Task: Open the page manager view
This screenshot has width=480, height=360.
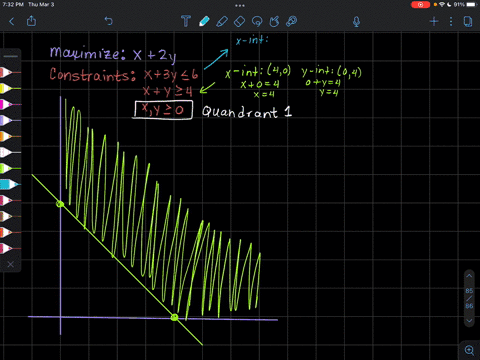Action: 468,22
